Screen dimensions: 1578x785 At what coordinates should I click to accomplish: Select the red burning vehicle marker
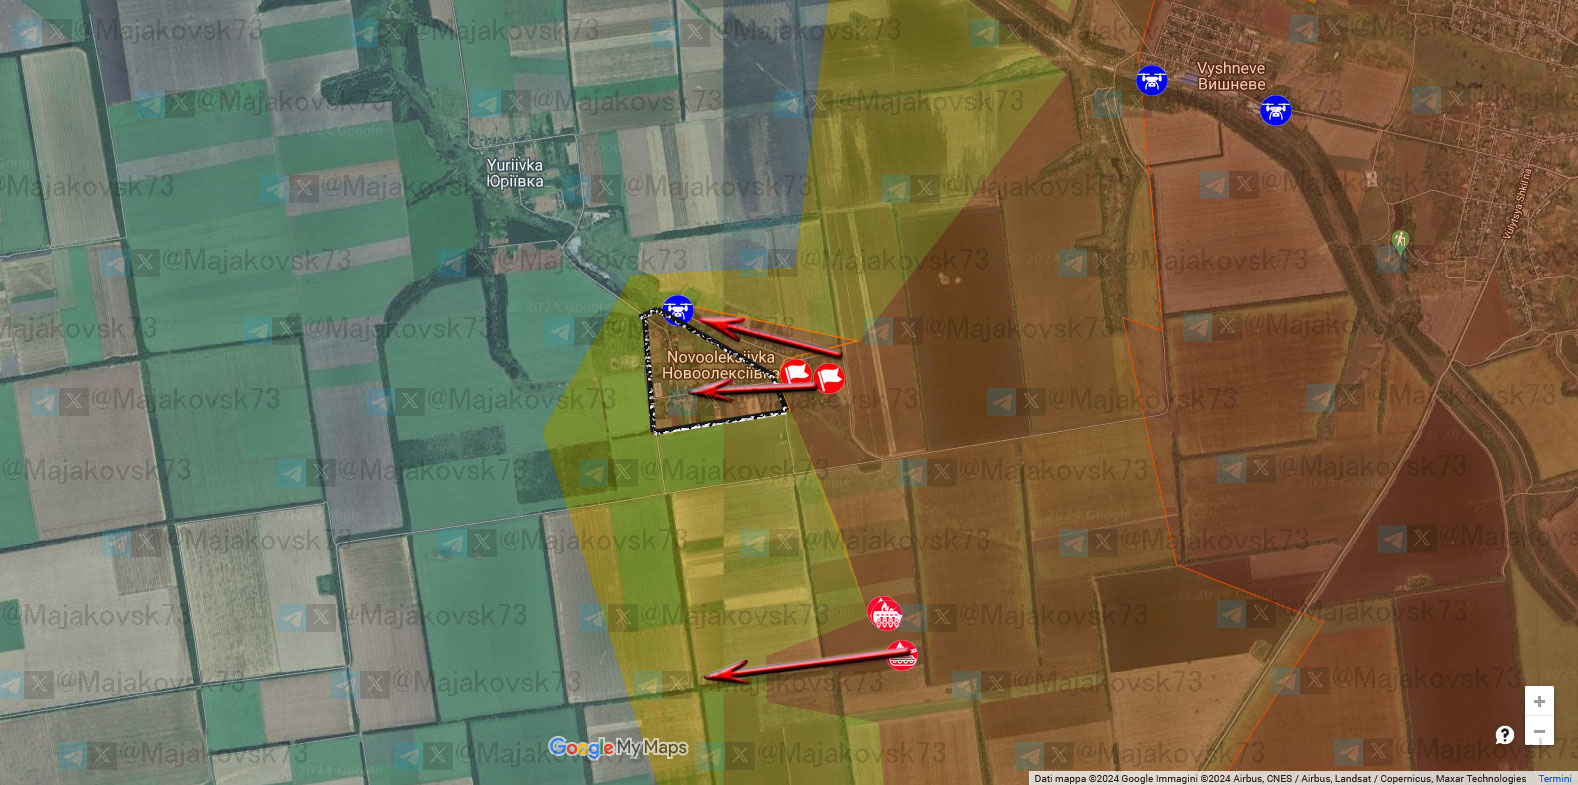point(885,613)
